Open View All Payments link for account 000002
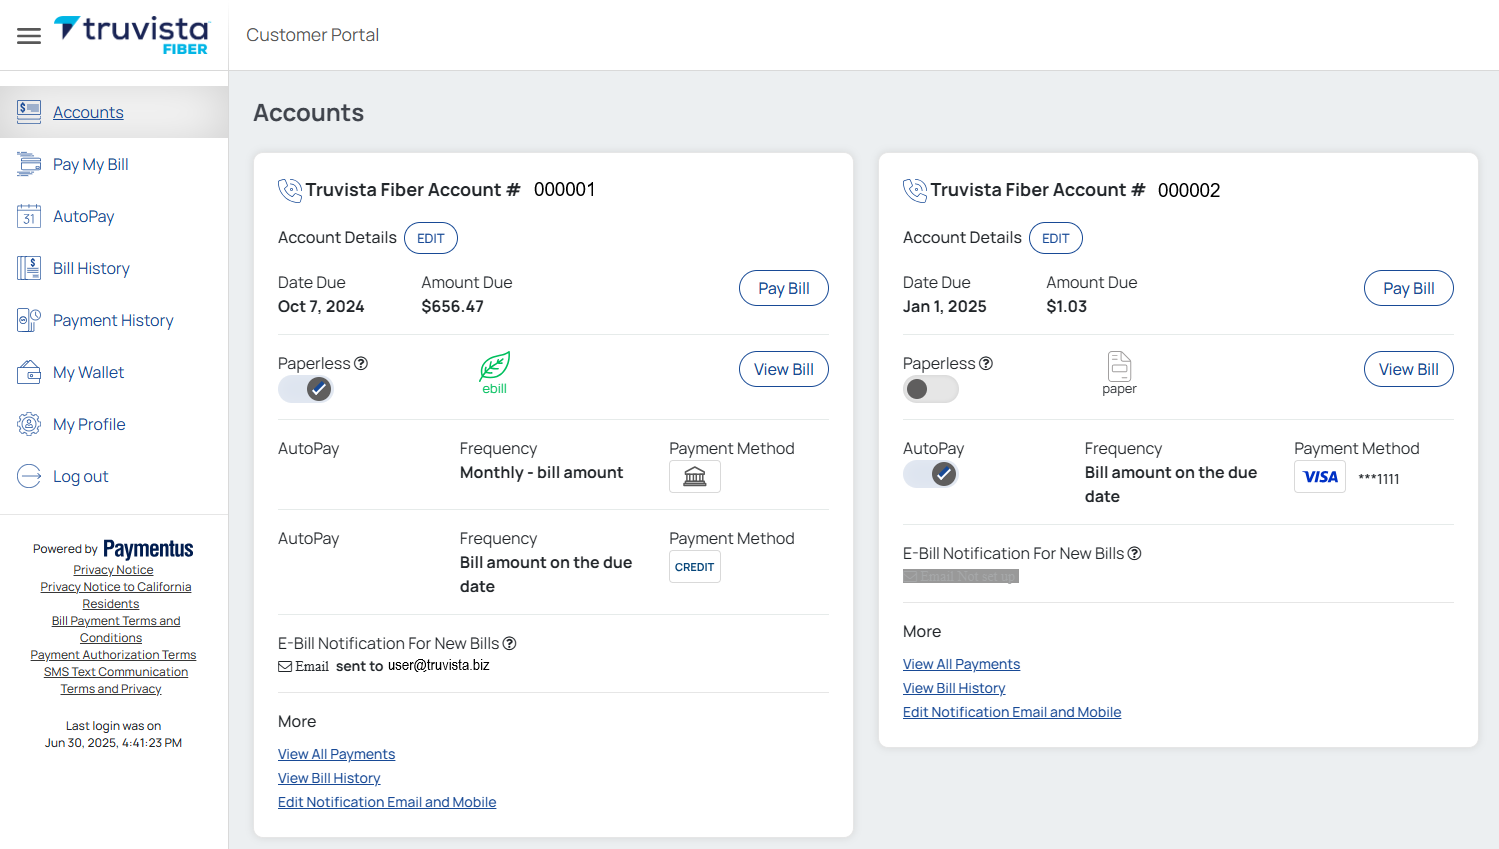 [x=961, y=664]
